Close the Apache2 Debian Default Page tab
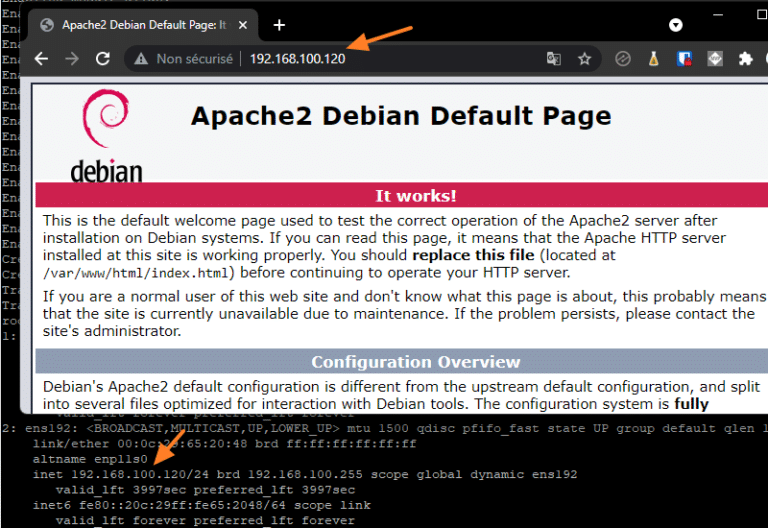Viewport: 768px width, 528px height. tap(245, 25)
